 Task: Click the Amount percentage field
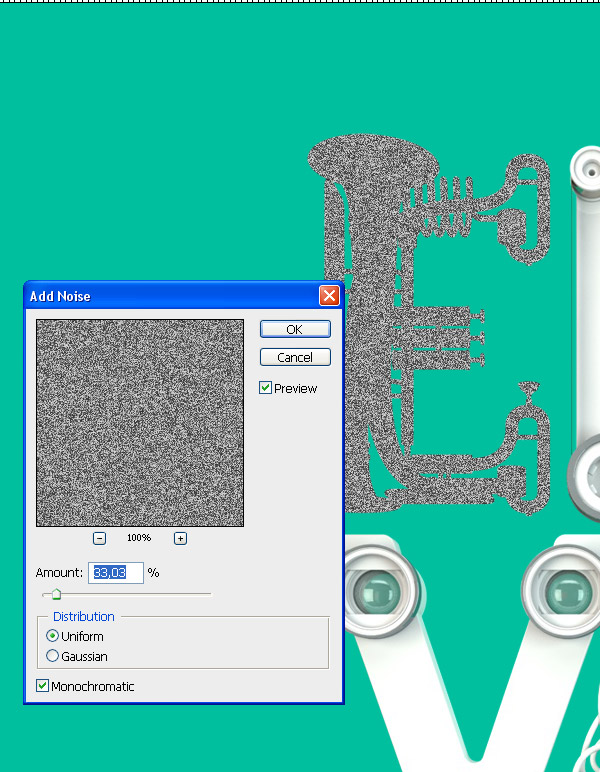116,573
